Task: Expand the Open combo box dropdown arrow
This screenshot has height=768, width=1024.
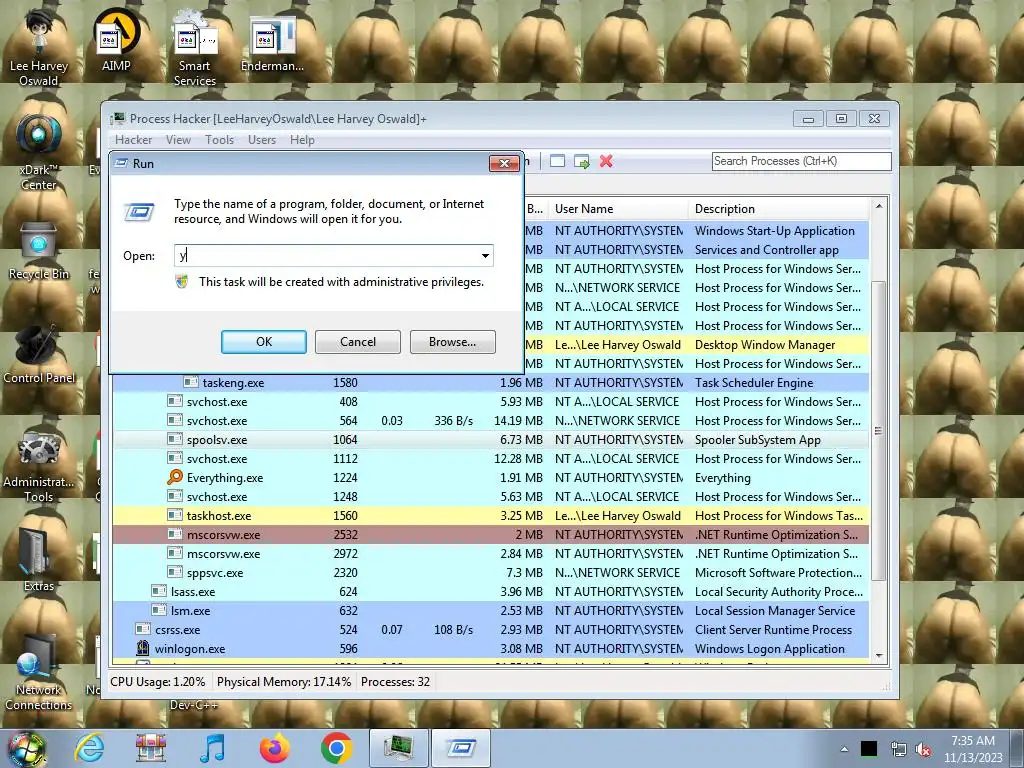Action: [x=485, y=255]
